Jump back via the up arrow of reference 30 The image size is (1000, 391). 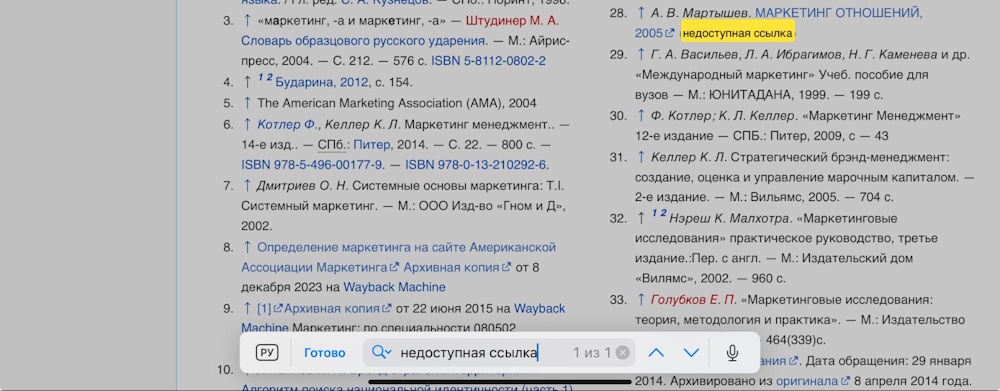(x=641, y=115)
